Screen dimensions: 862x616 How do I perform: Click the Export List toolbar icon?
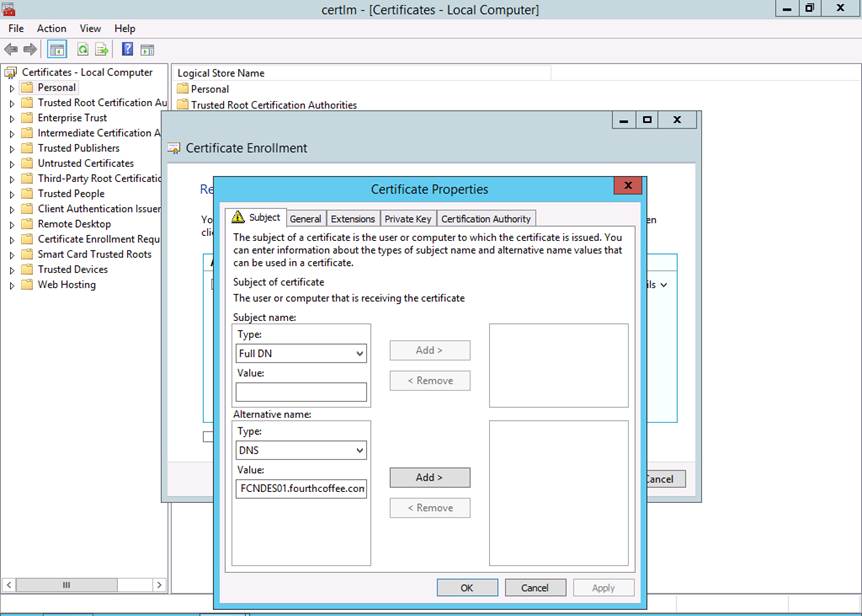pos(101,49)
